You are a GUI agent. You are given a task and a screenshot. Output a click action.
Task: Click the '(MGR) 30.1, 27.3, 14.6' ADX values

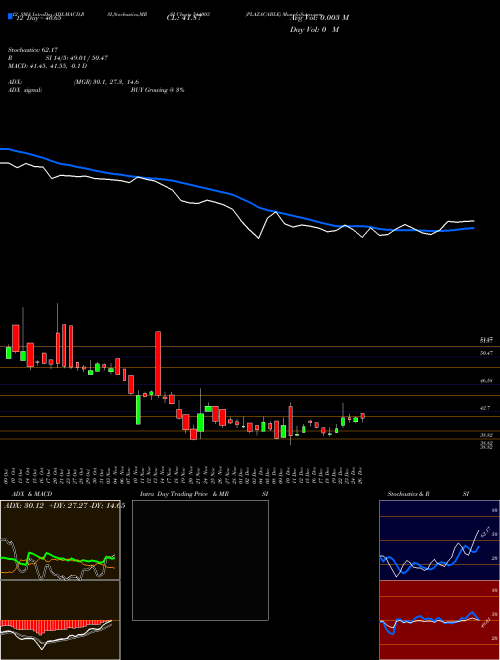106,82
